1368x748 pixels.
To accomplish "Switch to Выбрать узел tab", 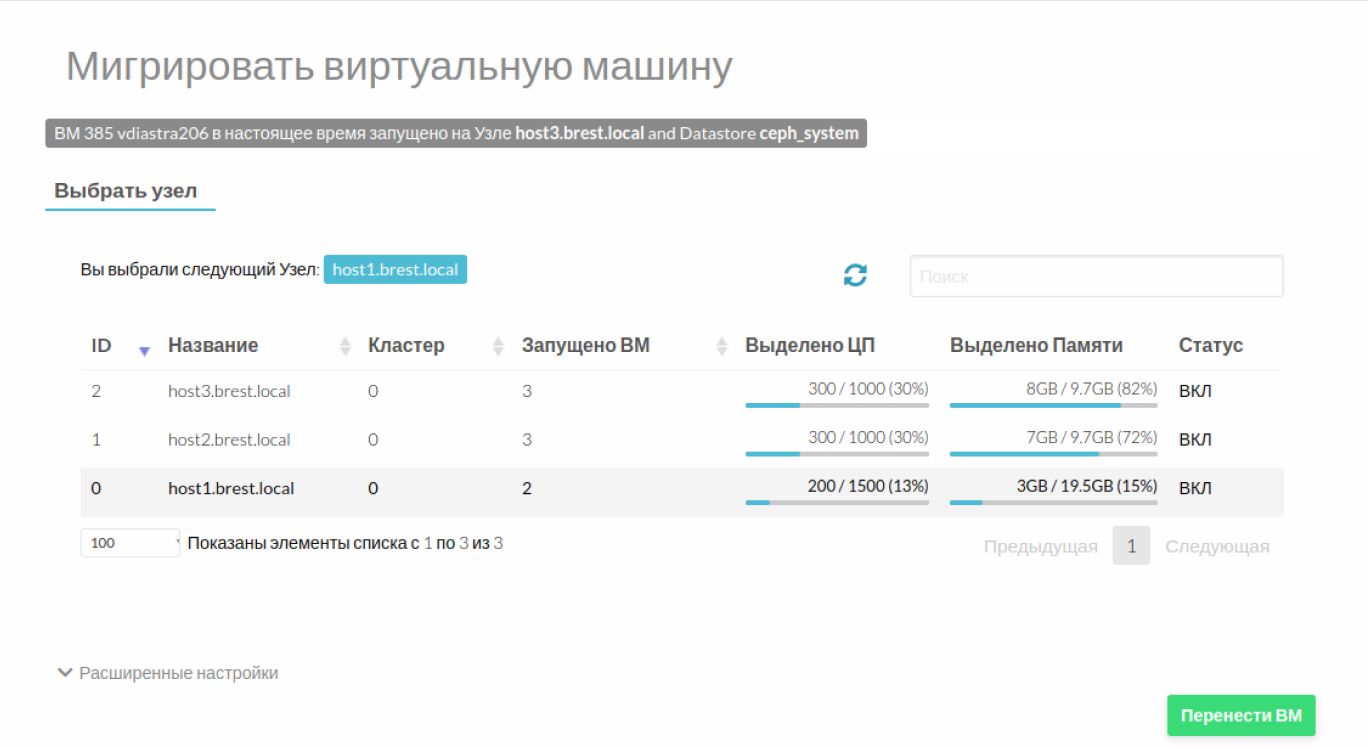I will (x=126, y=191).
